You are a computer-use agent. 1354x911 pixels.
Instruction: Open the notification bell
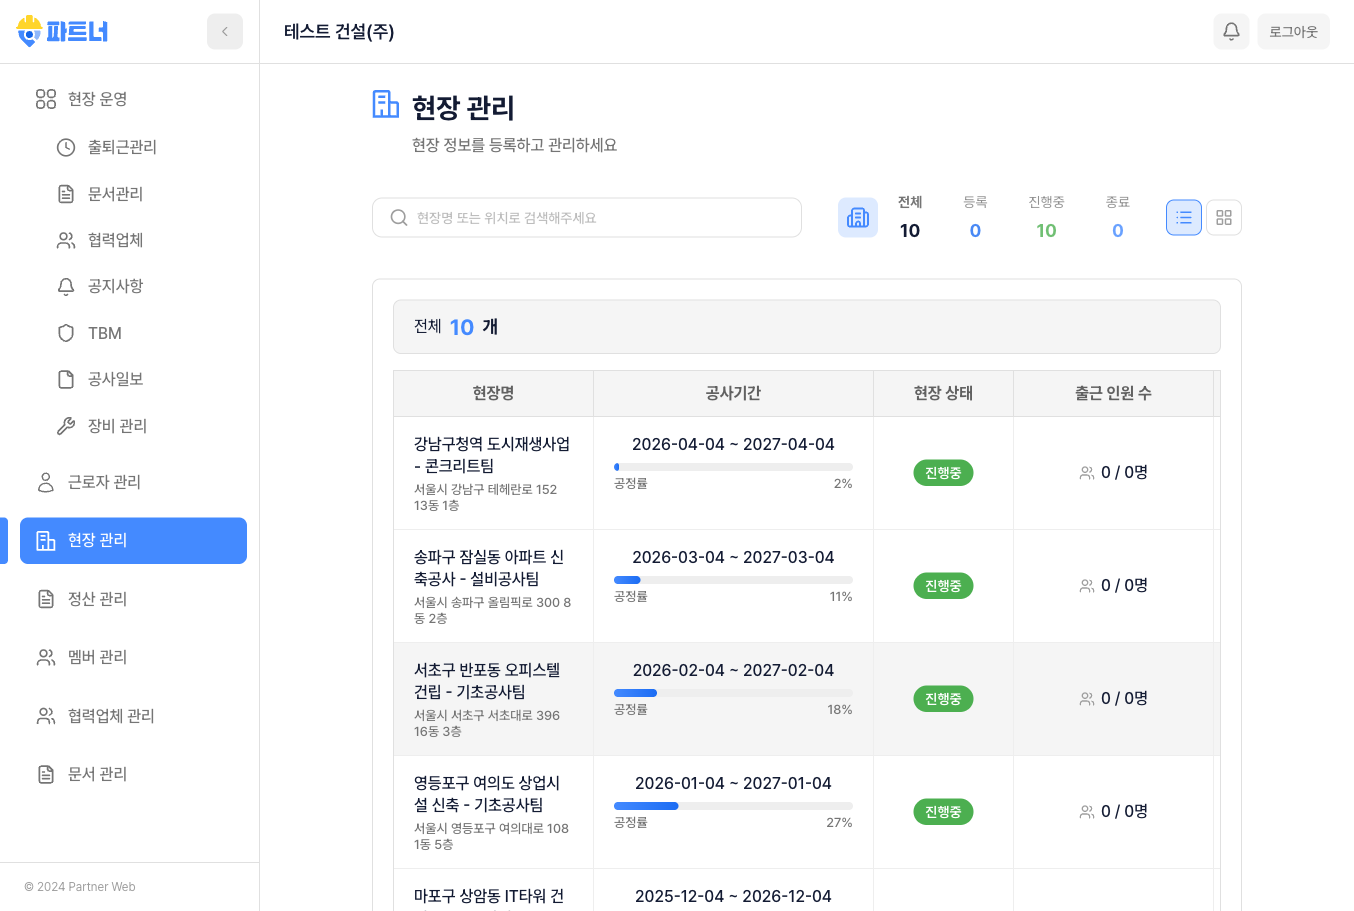pos(1231,31)
